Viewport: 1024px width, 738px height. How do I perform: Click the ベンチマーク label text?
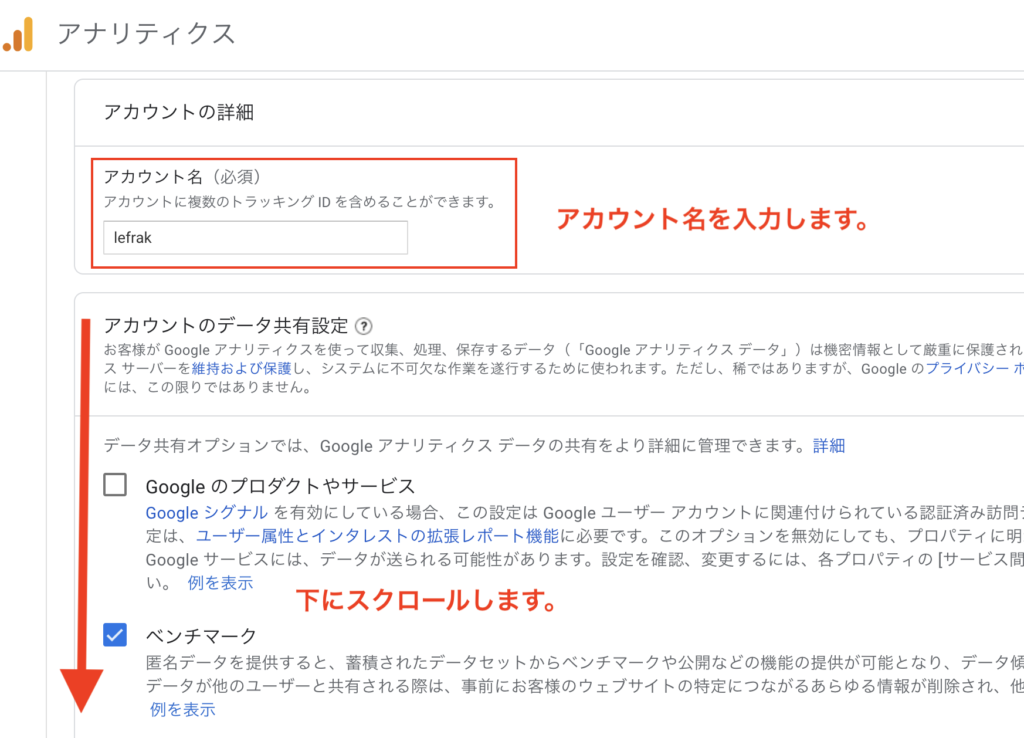pyautogui.click(x=201, y=635)
